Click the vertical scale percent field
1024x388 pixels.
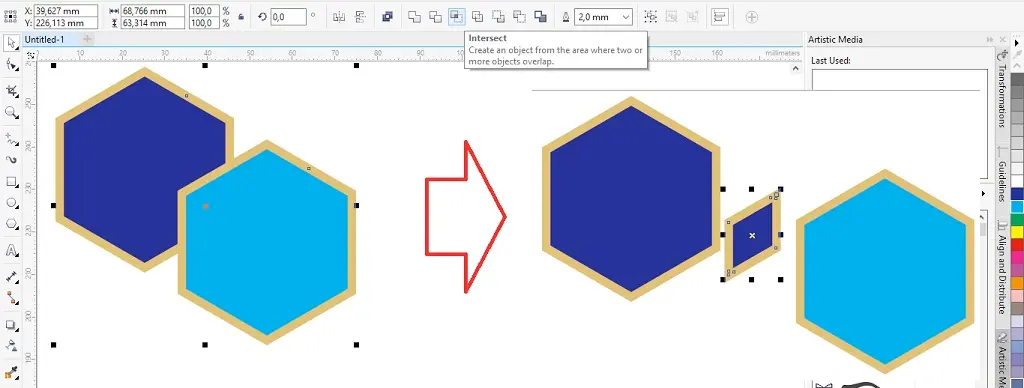(205, 24)
